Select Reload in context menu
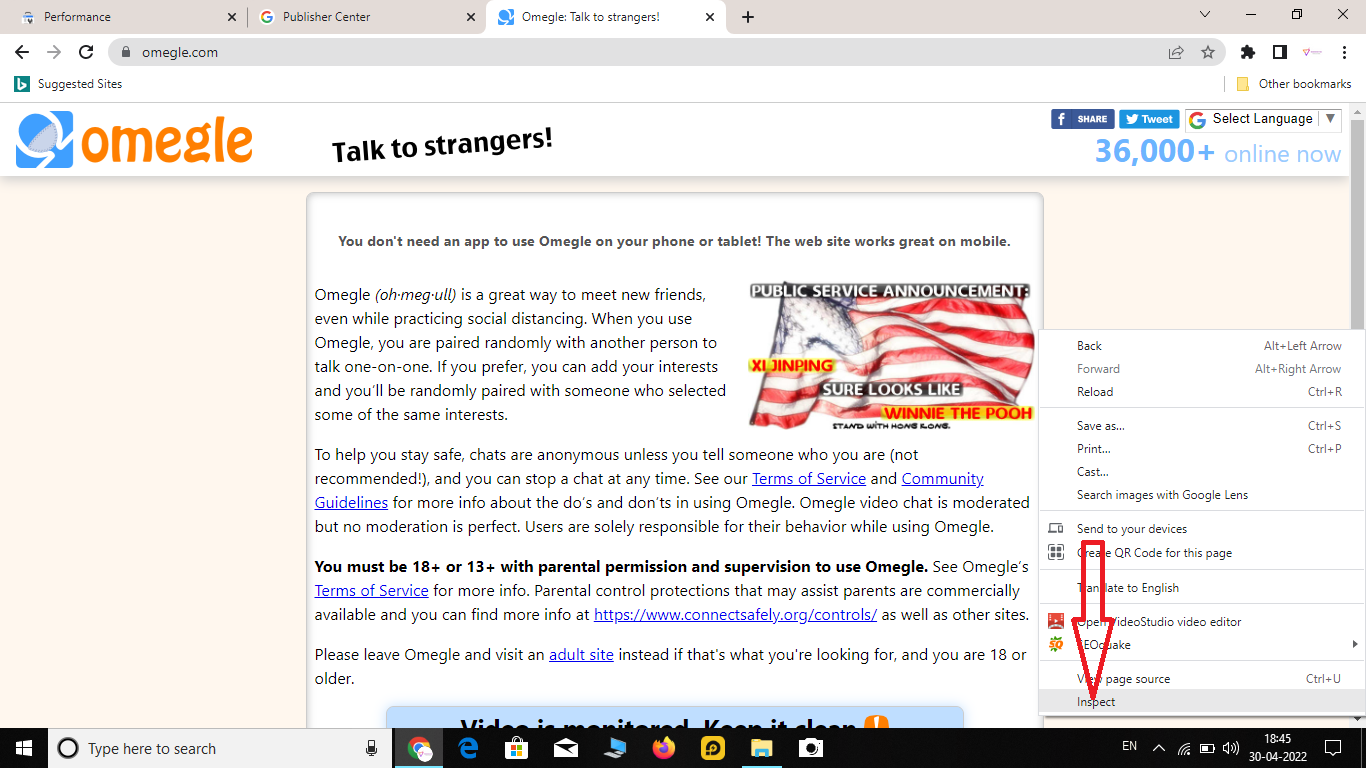 (x=1202, y=392)
